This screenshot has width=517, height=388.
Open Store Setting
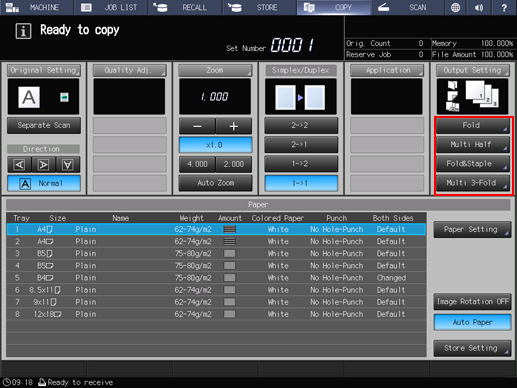pyautogui.click(x=472, y=348)
